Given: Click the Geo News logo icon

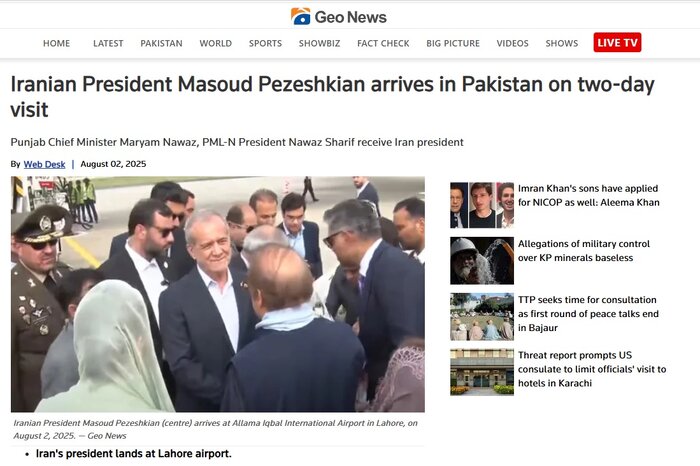Looking at the screenshot, I should pos(300,17).
